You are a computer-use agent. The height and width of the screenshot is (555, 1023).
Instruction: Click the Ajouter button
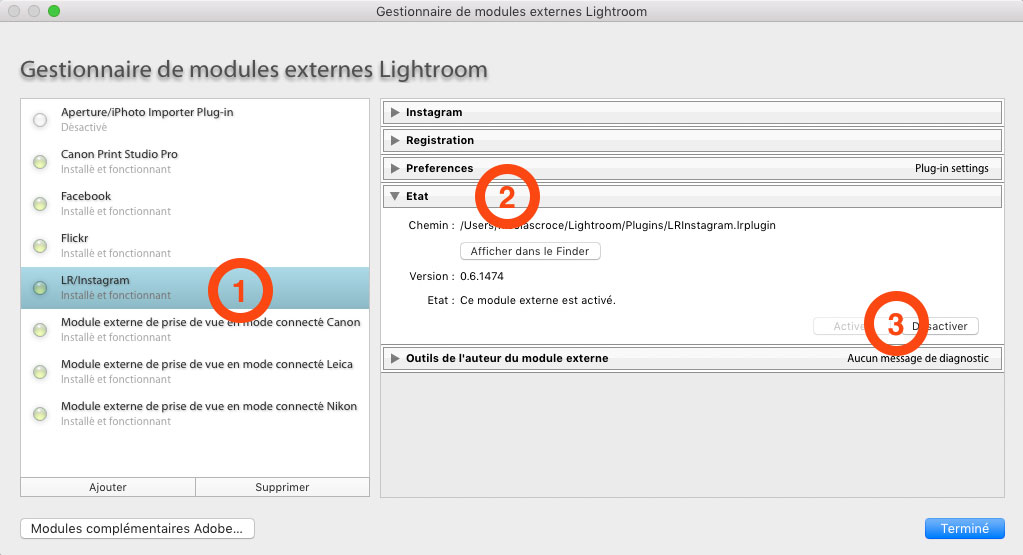108,487
